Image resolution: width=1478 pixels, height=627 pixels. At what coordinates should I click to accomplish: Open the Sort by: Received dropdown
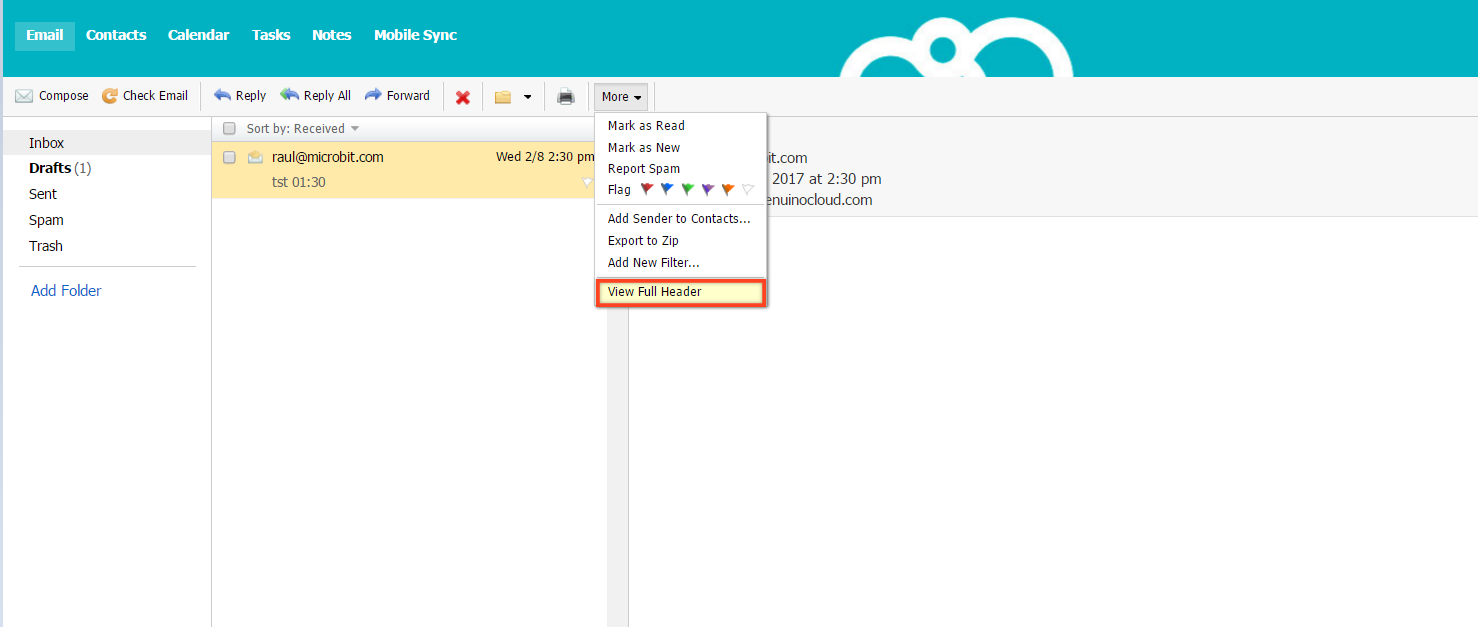(x=303, y=128)
